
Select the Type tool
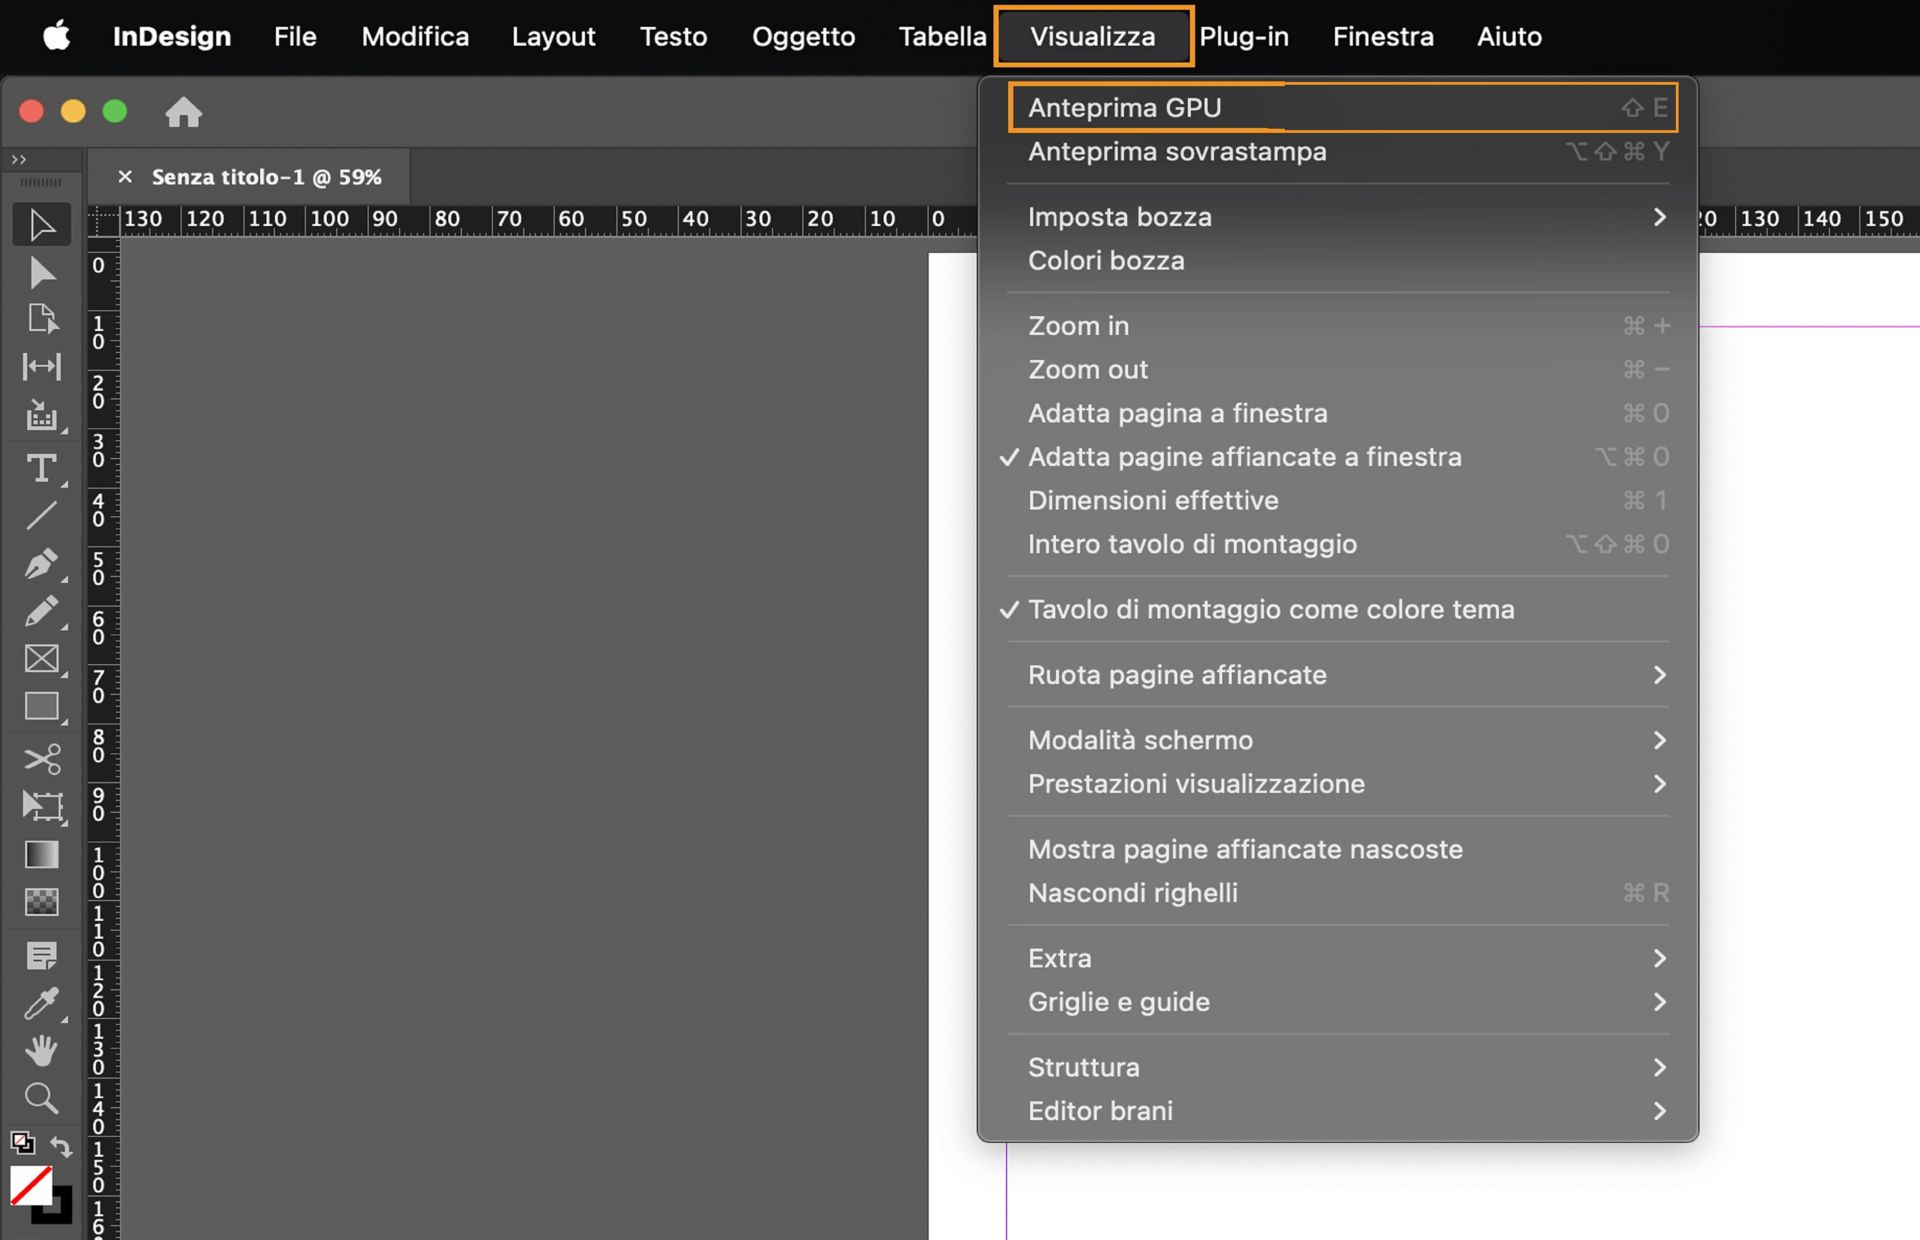(x=41, y=466)
